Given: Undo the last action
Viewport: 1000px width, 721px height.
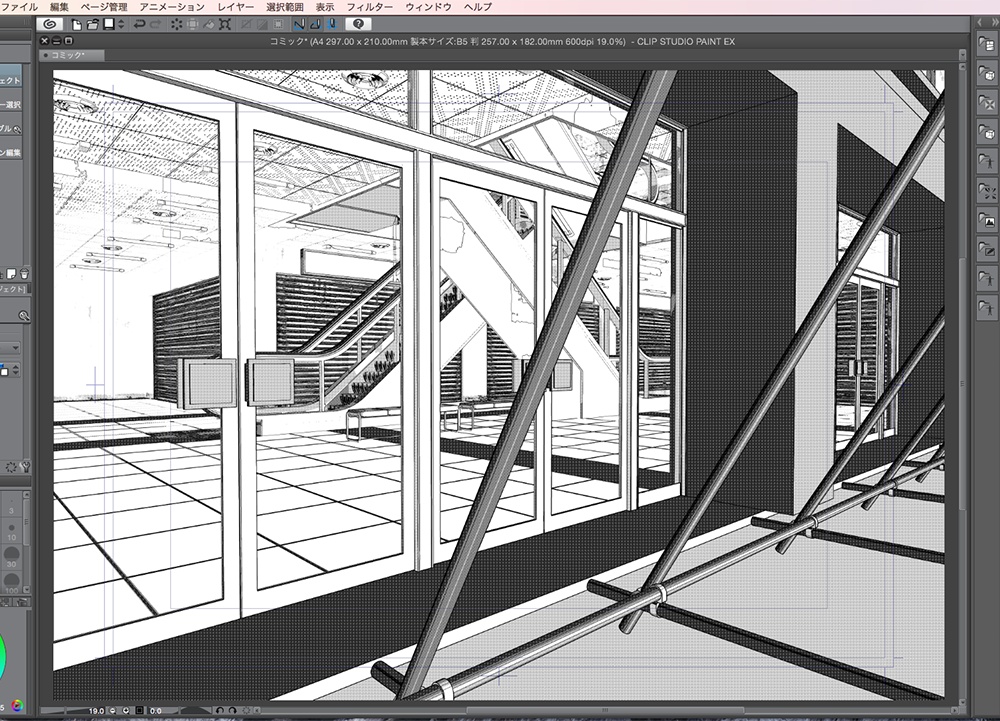Looking at the screenshot, I should pos(138,24).
